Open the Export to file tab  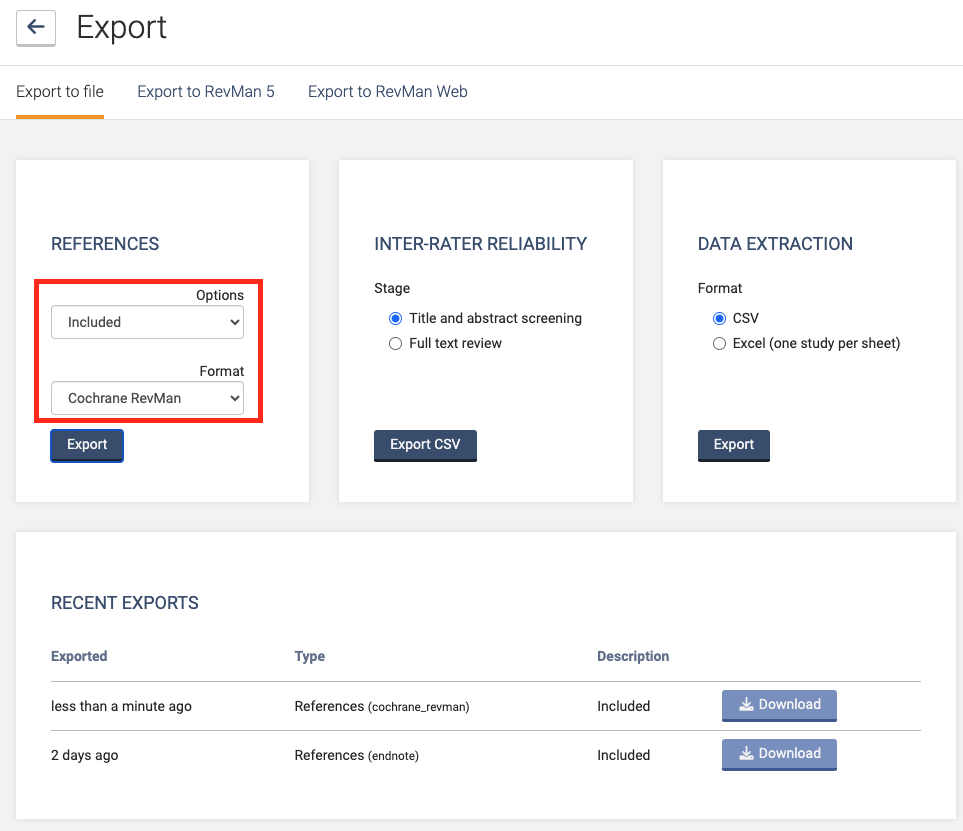click(x=60, y=92)
